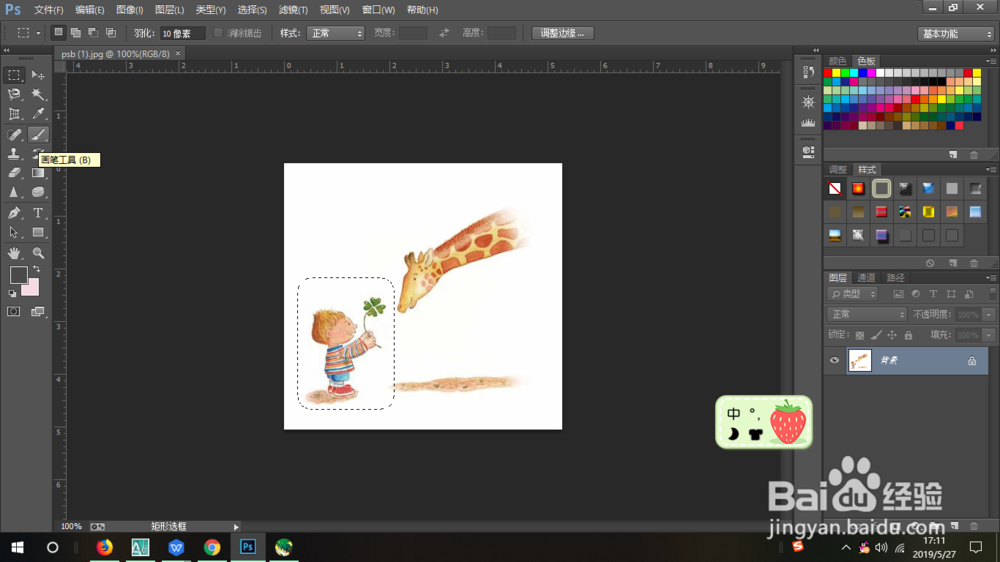Screen dimensions: 1000x562
Task: Select the Rectangle shape tool
Action: click(x=38, y=233)
